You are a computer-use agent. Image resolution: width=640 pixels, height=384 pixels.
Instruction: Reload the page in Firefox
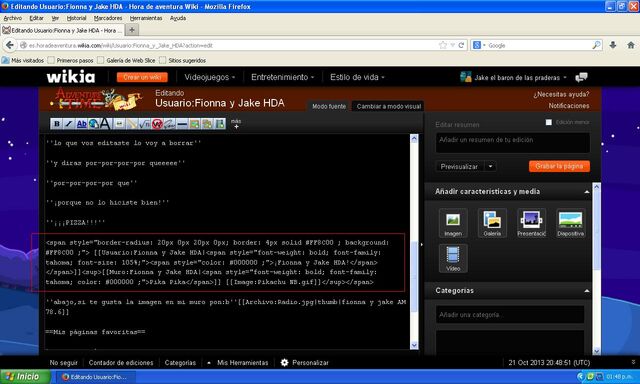(461, 45)
